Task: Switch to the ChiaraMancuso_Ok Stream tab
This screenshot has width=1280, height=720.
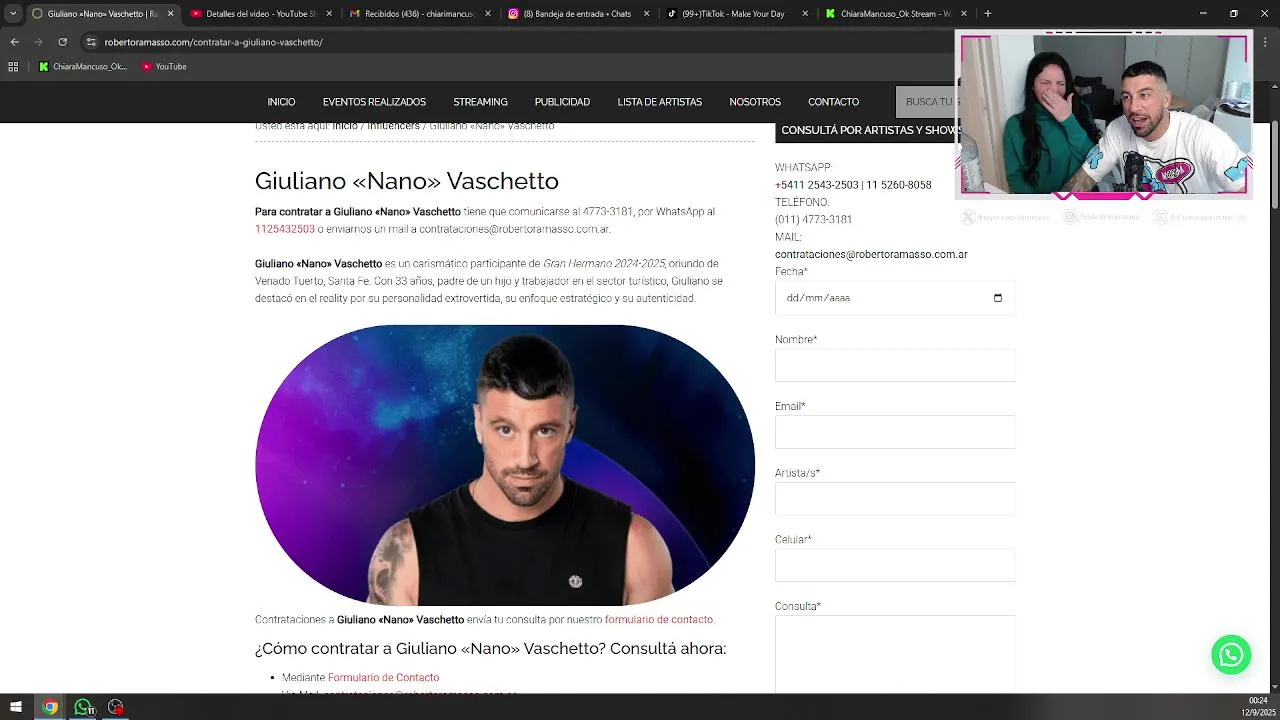Action: (895, 14)
